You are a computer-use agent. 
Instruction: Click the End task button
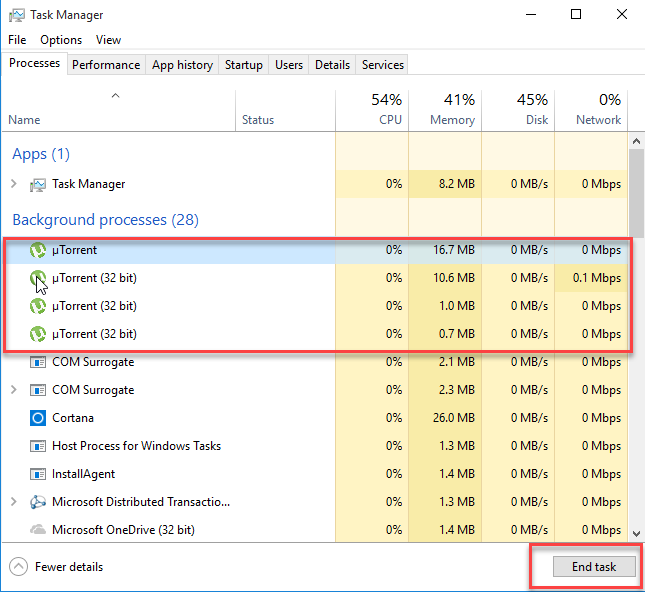[594, 567]
